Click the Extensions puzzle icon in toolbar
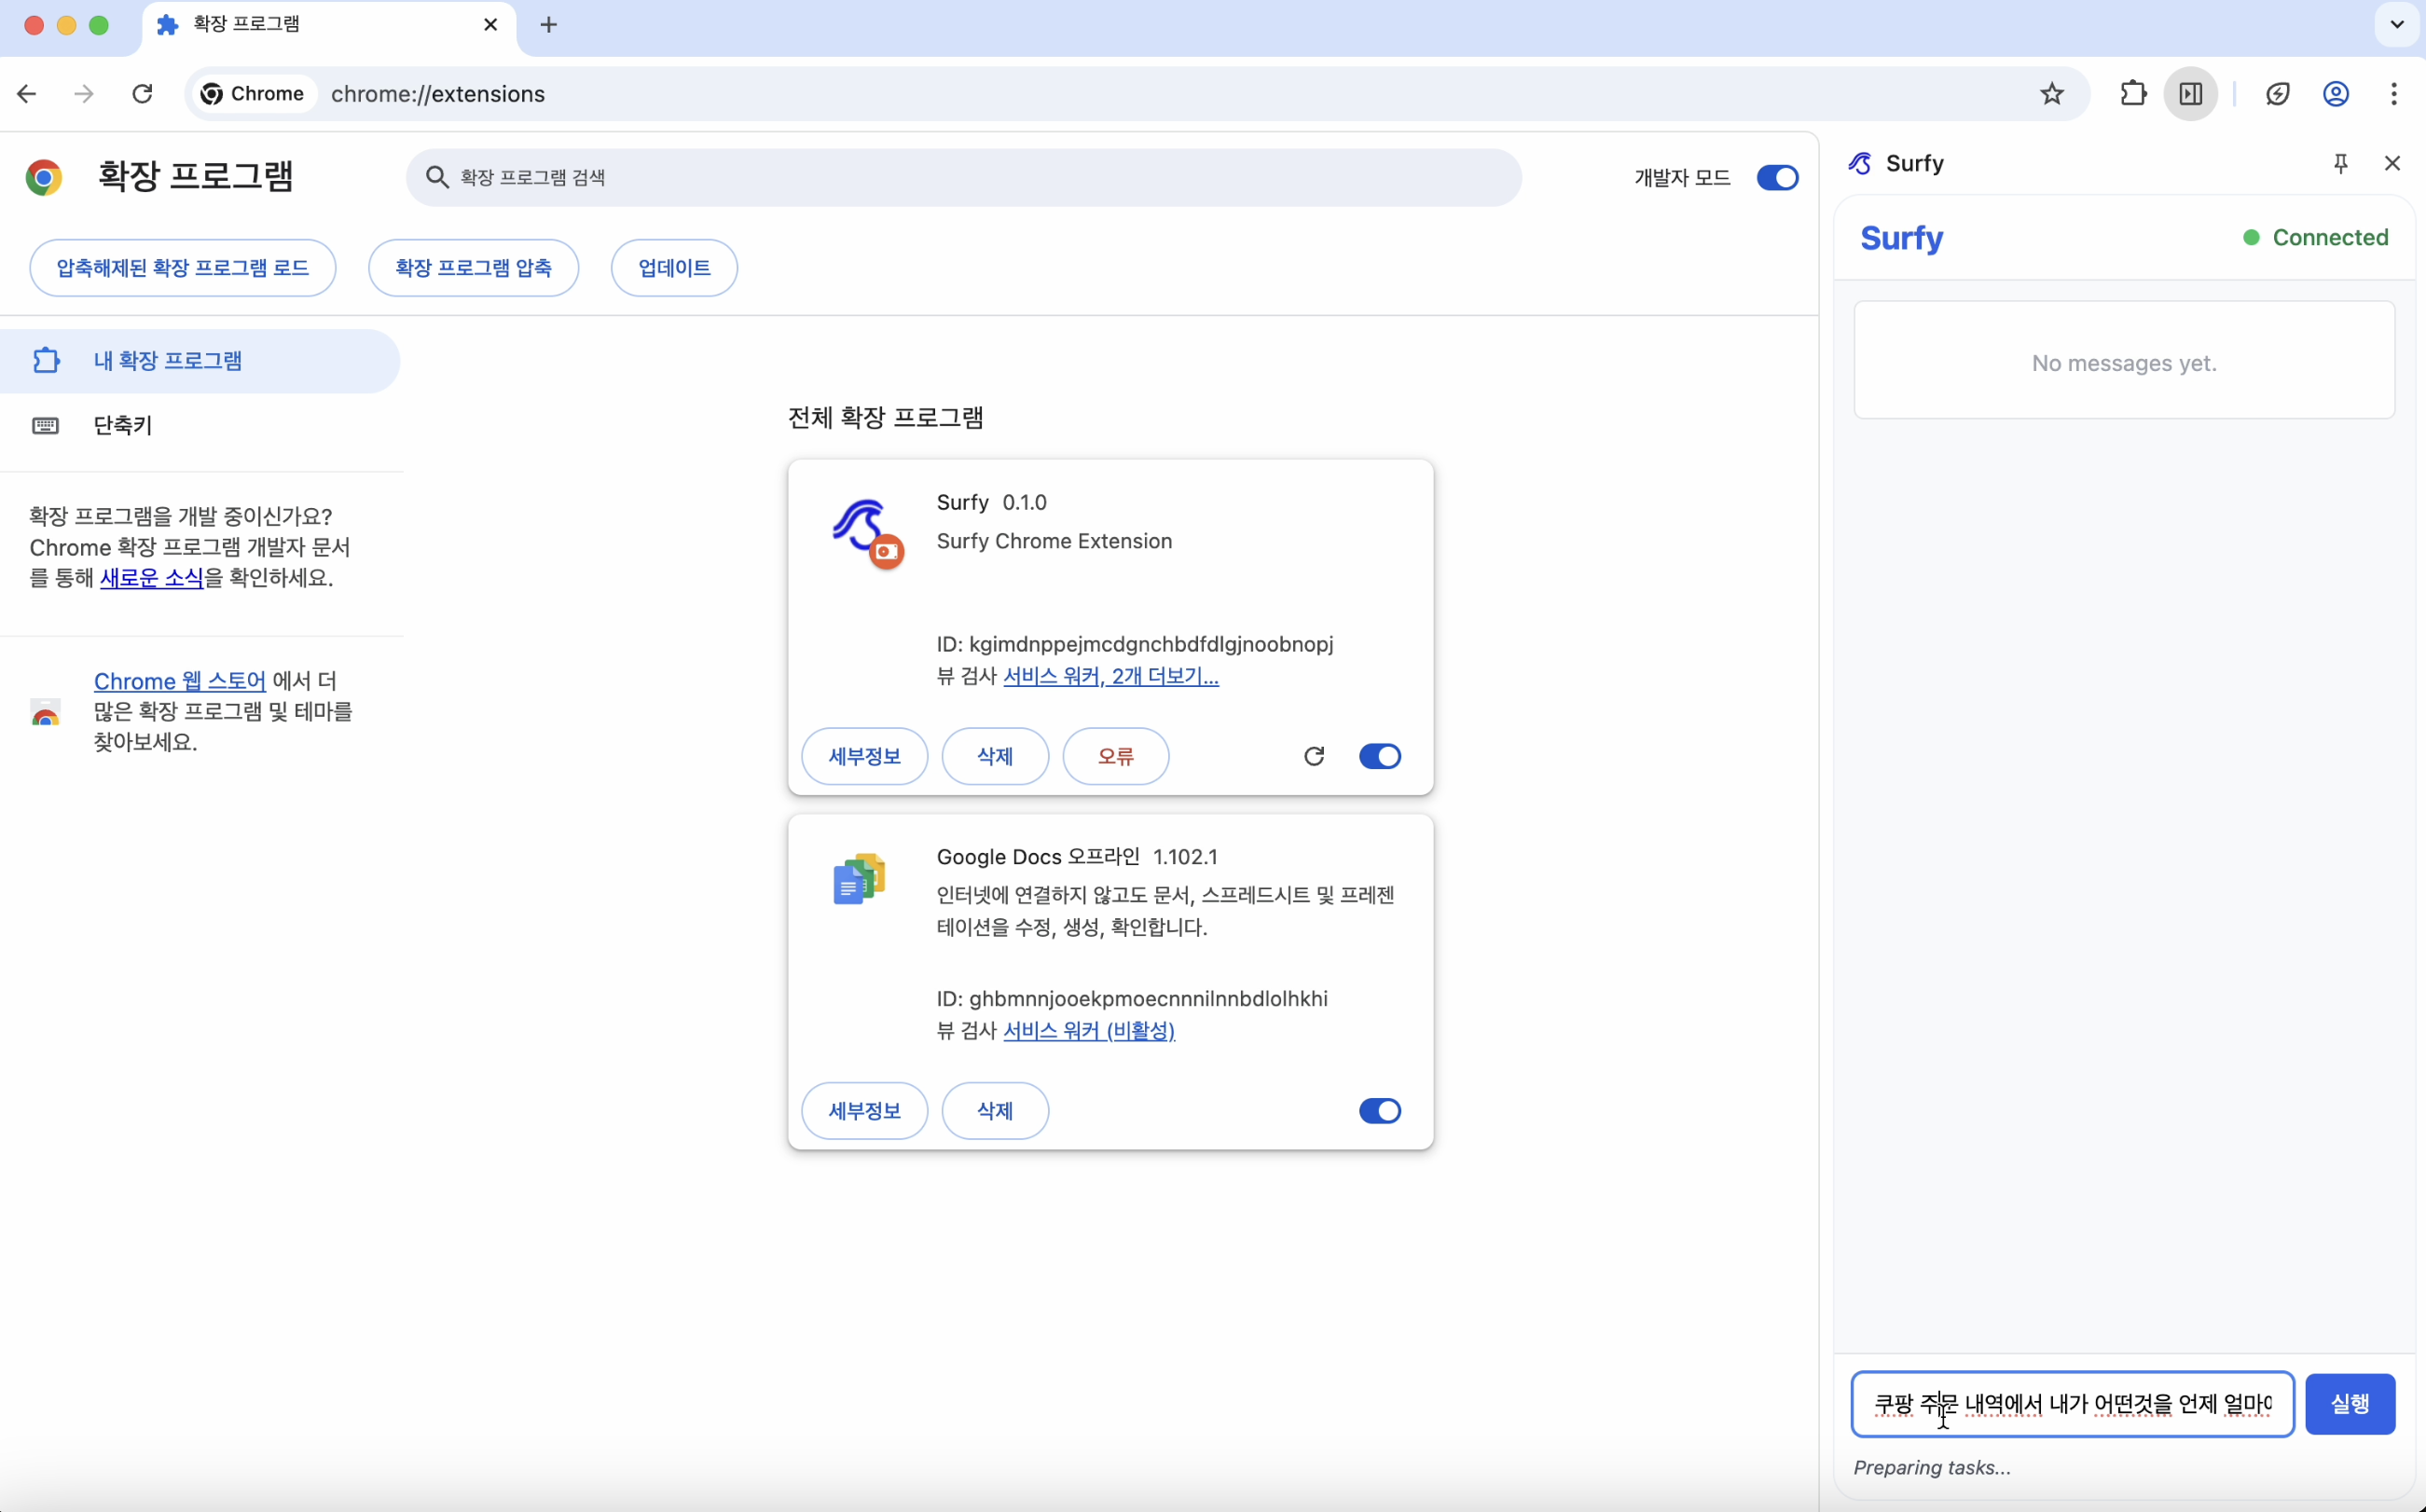This screenshot has width=2426, height=1512. coord(2133,94)
